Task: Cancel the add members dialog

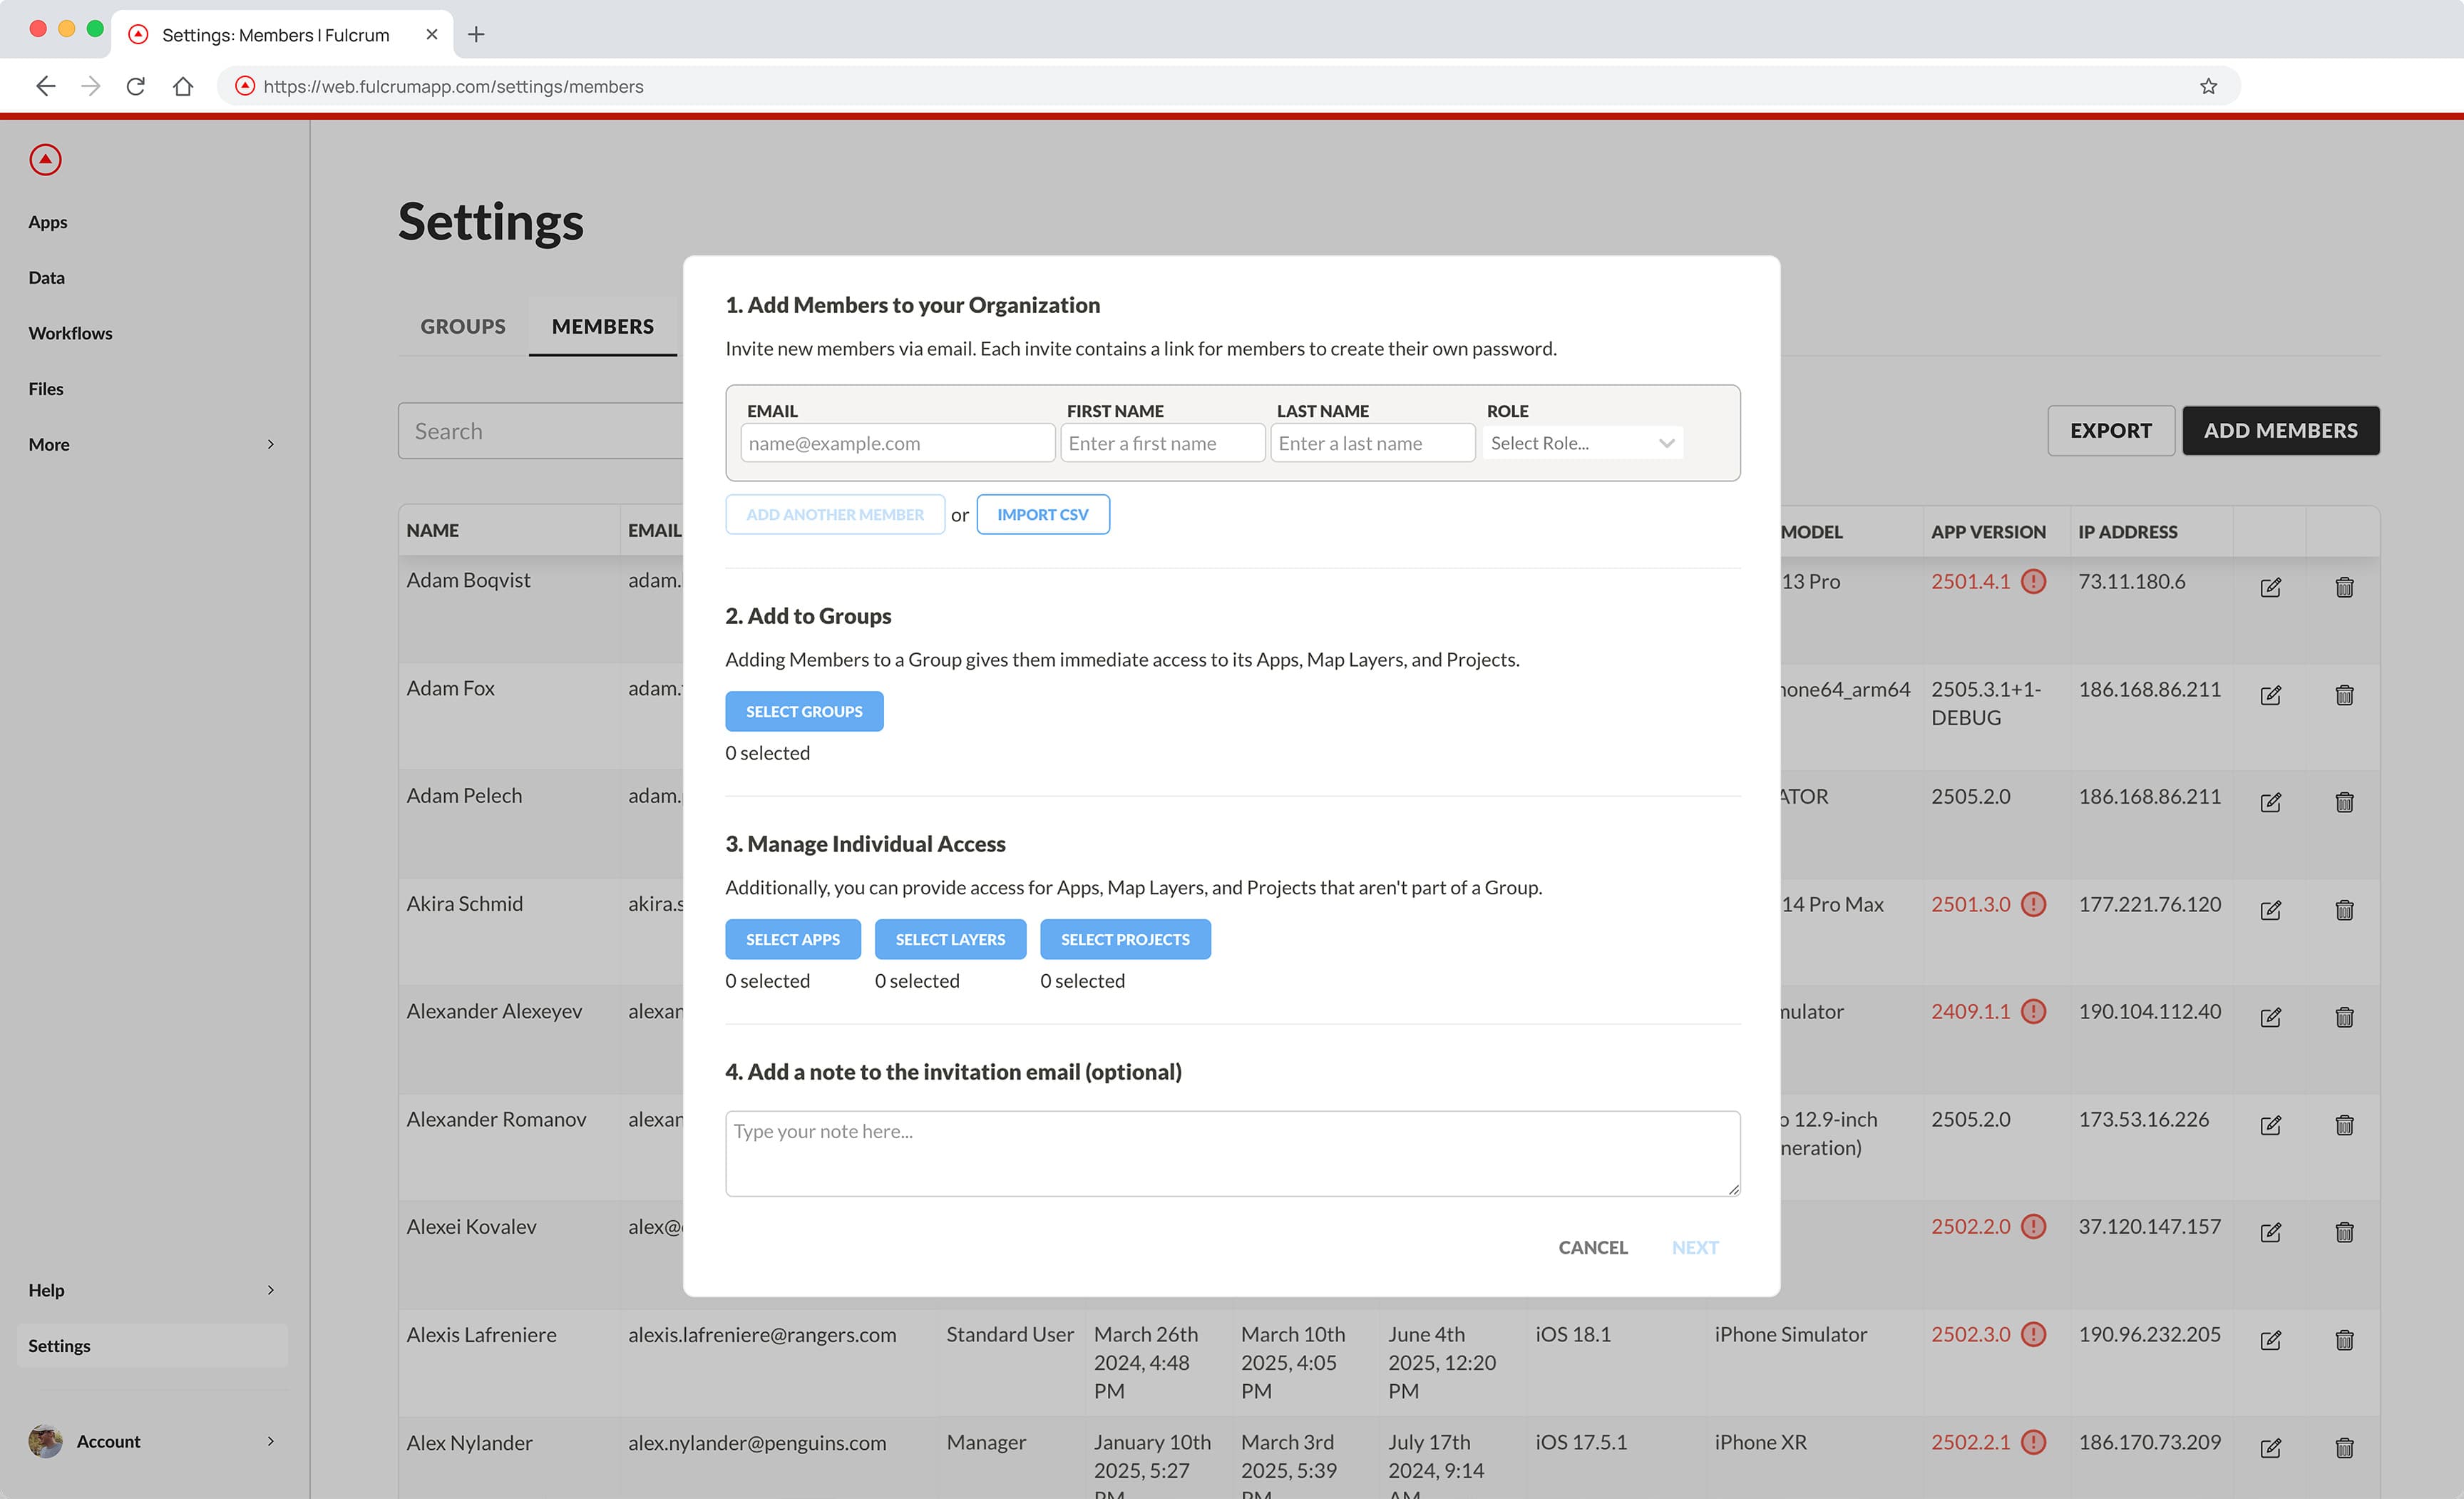Action: pyautogui.click(x=1592, y=1247)
